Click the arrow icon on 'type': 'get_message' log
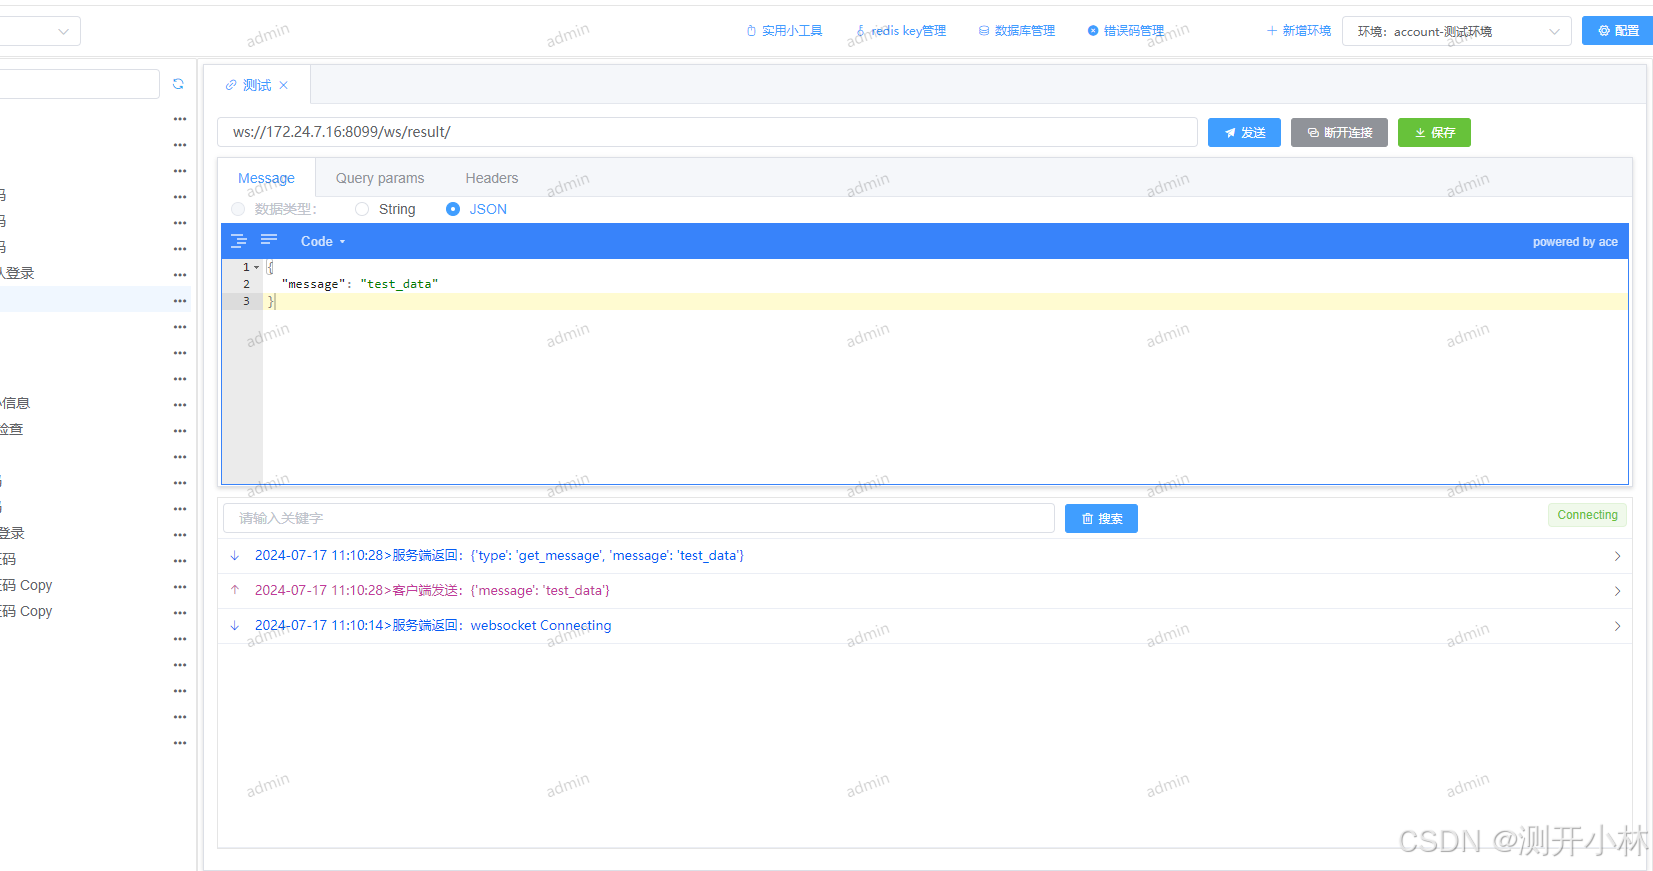 tap(235, 555)
